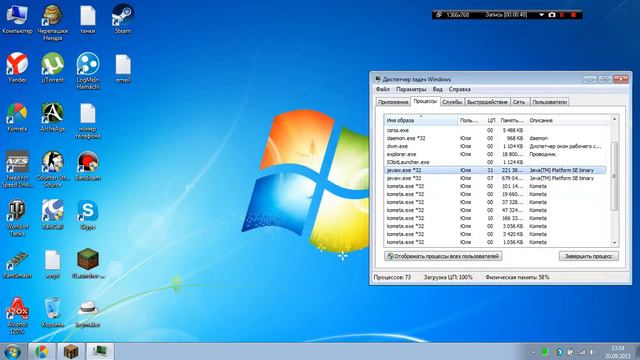Open the Windows Start menu
This screenshot has height=360, width=640.
coord(13,351)
